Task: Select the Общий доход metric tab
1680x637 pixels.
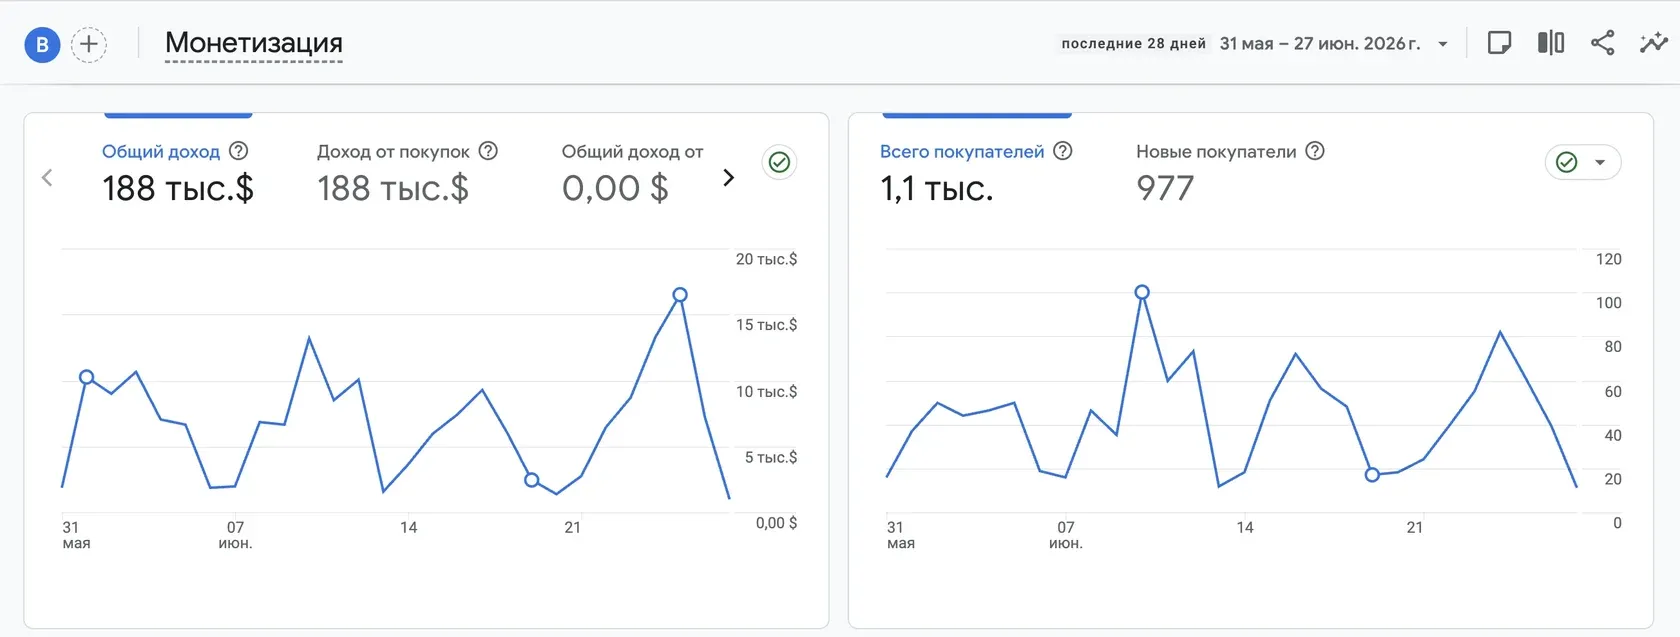Action: pos(161,152)
